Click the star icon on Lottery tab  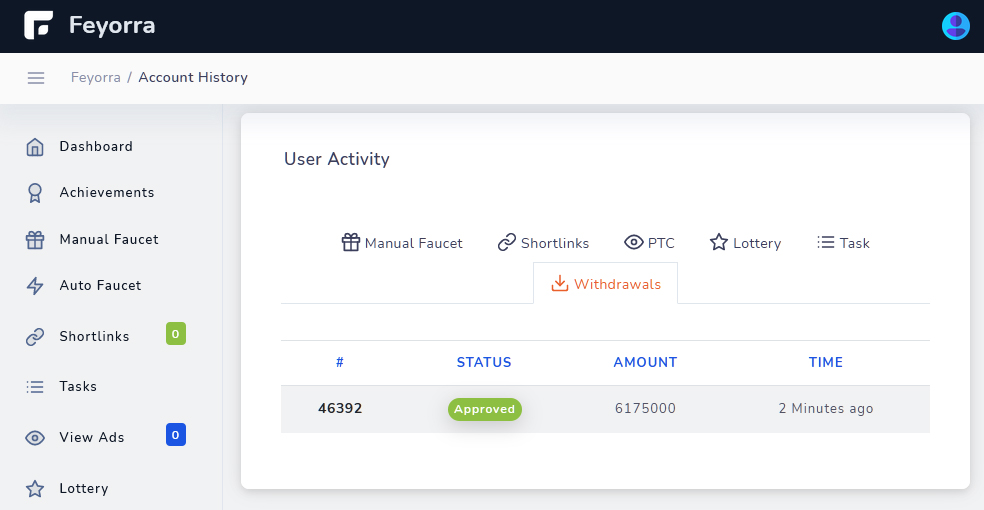tap(719, 242)
